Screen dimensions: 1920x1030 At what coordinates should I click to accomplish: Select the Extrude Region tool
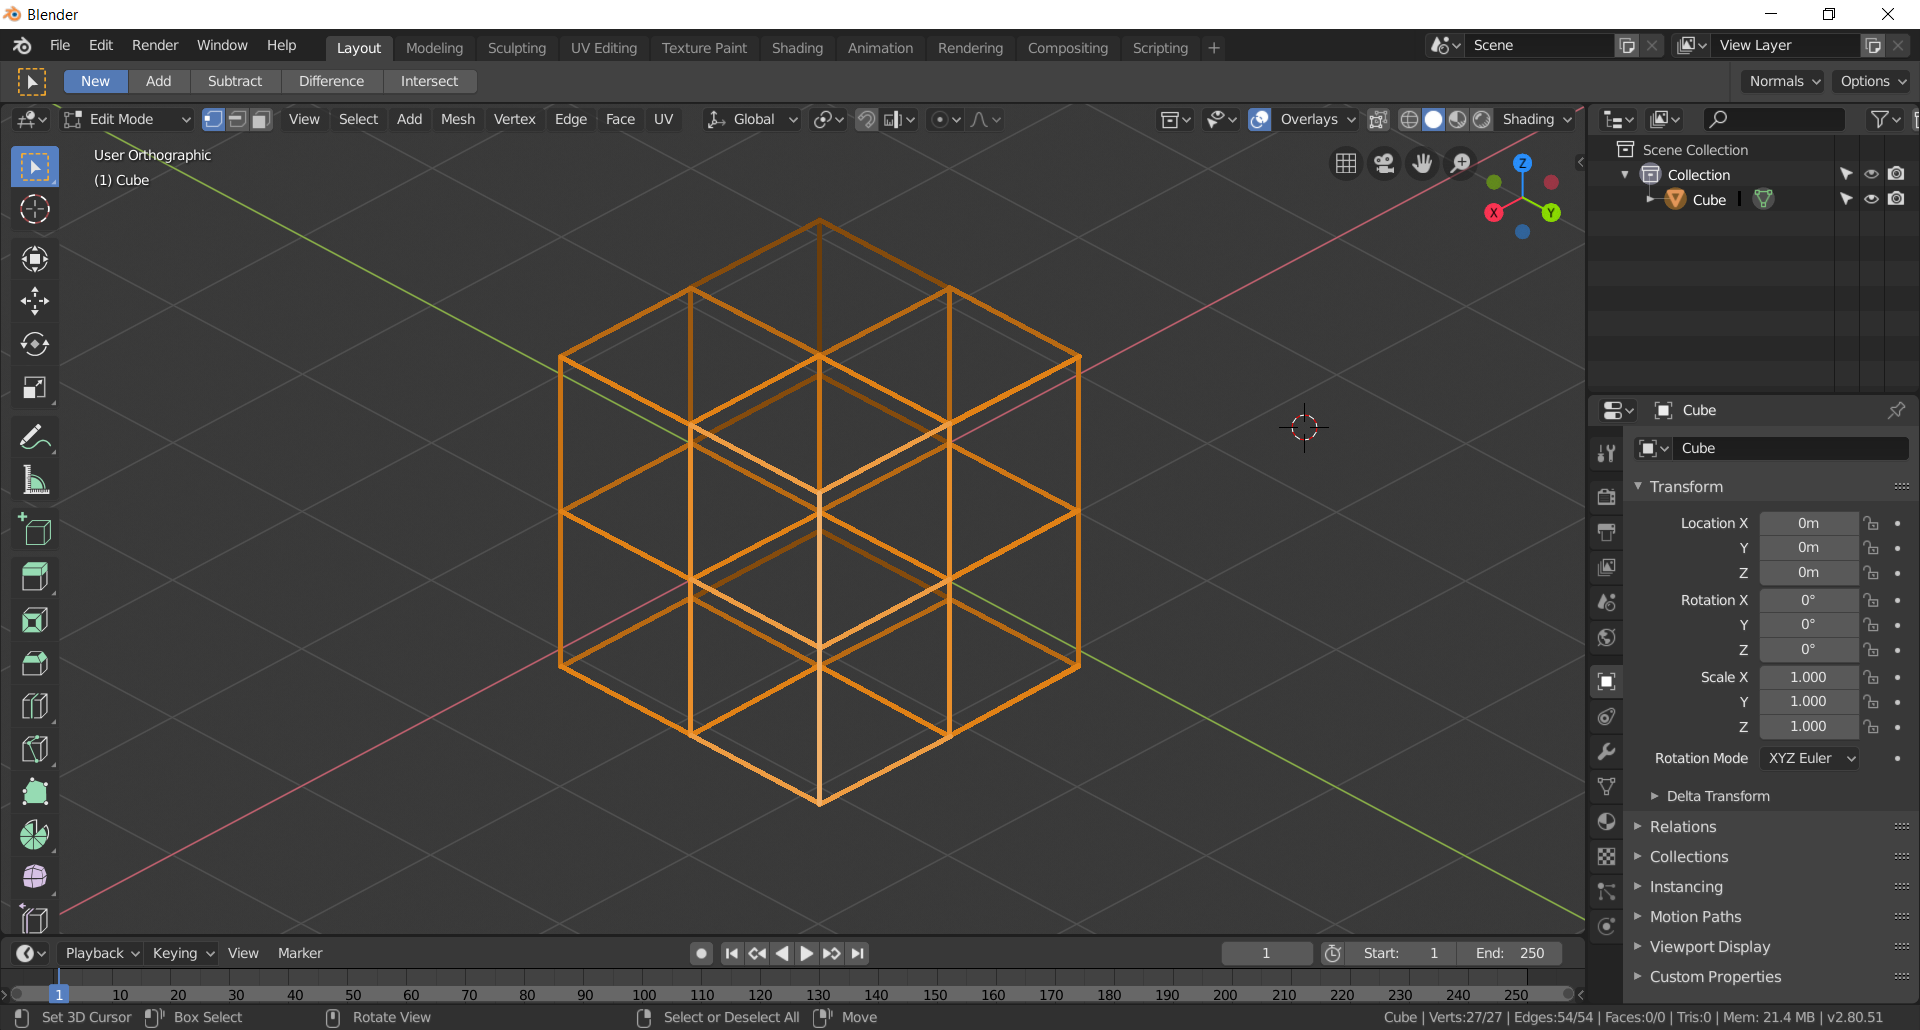[35, 577]
